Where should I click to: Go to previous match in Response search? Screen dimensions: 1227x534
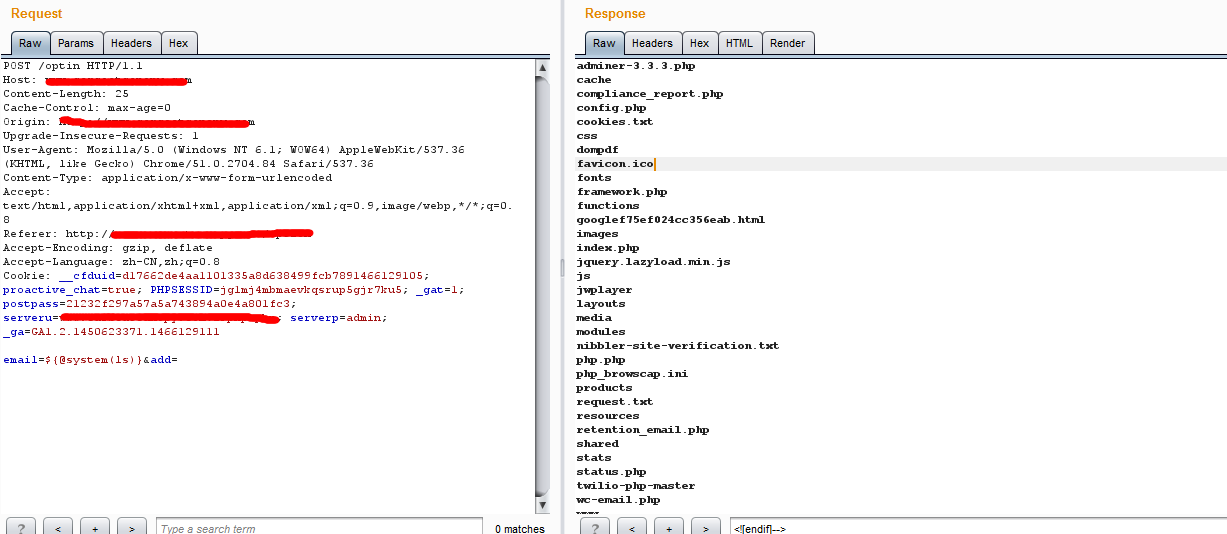pos(631,527)
